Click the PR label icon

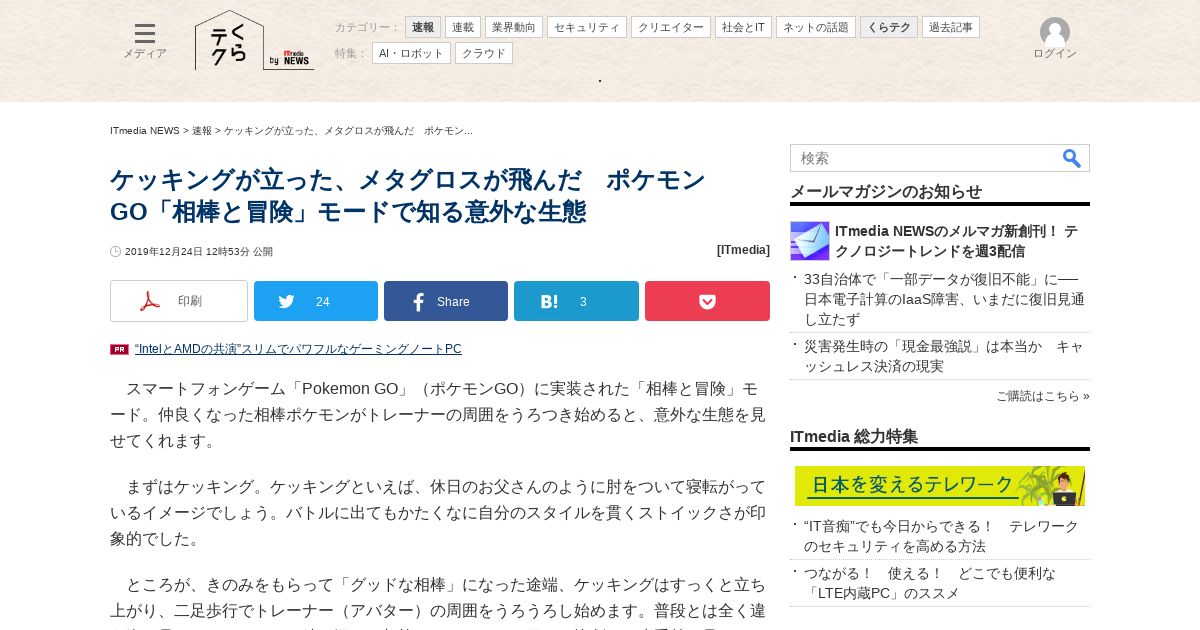(119, 350)
